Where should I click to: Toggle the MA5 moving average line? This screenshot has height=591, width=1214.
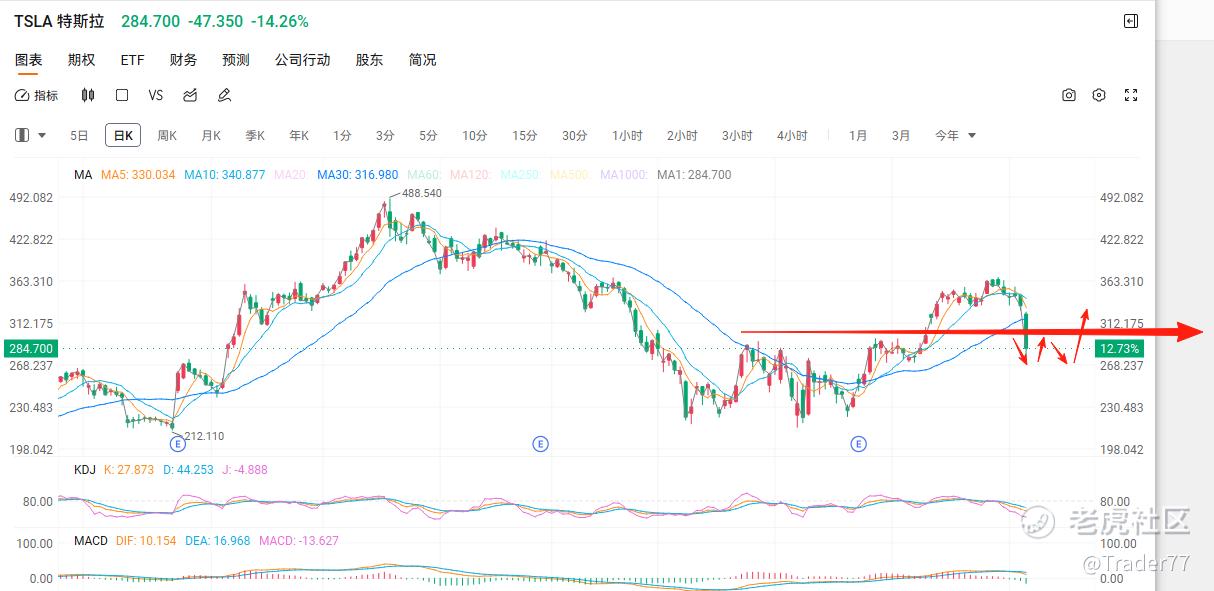coord(138,175)
